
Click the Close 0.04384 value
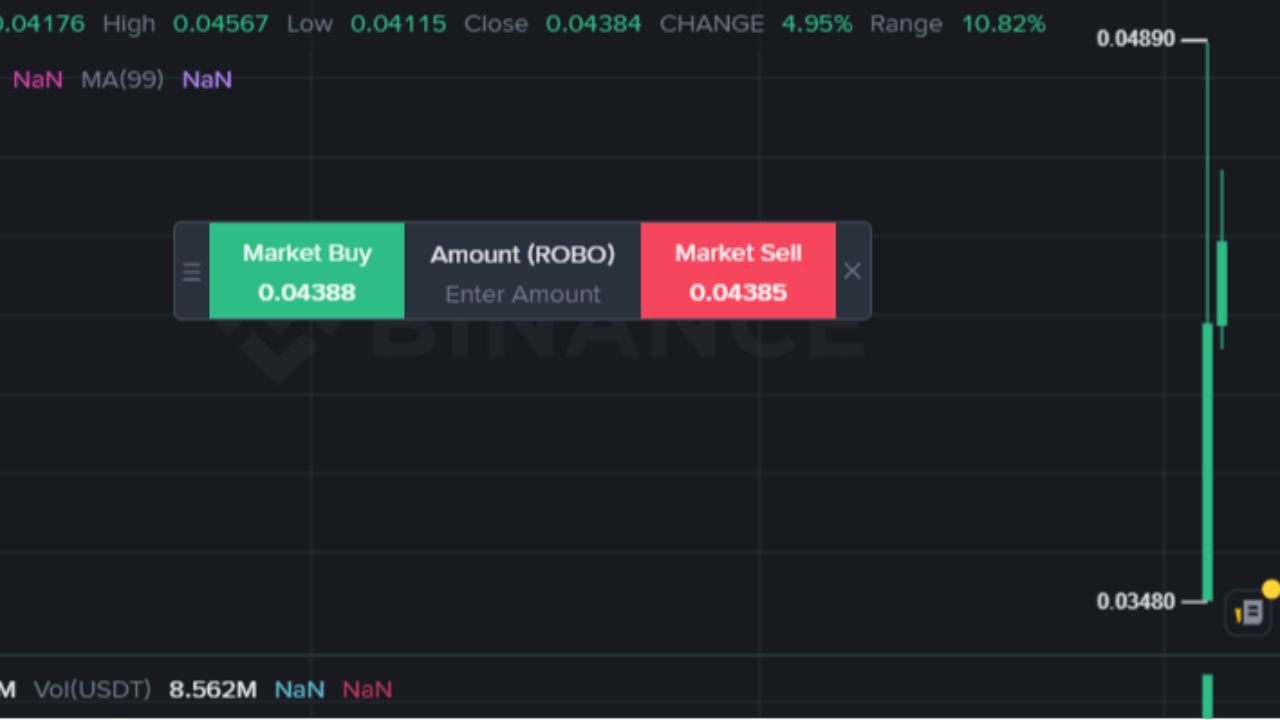593,23
